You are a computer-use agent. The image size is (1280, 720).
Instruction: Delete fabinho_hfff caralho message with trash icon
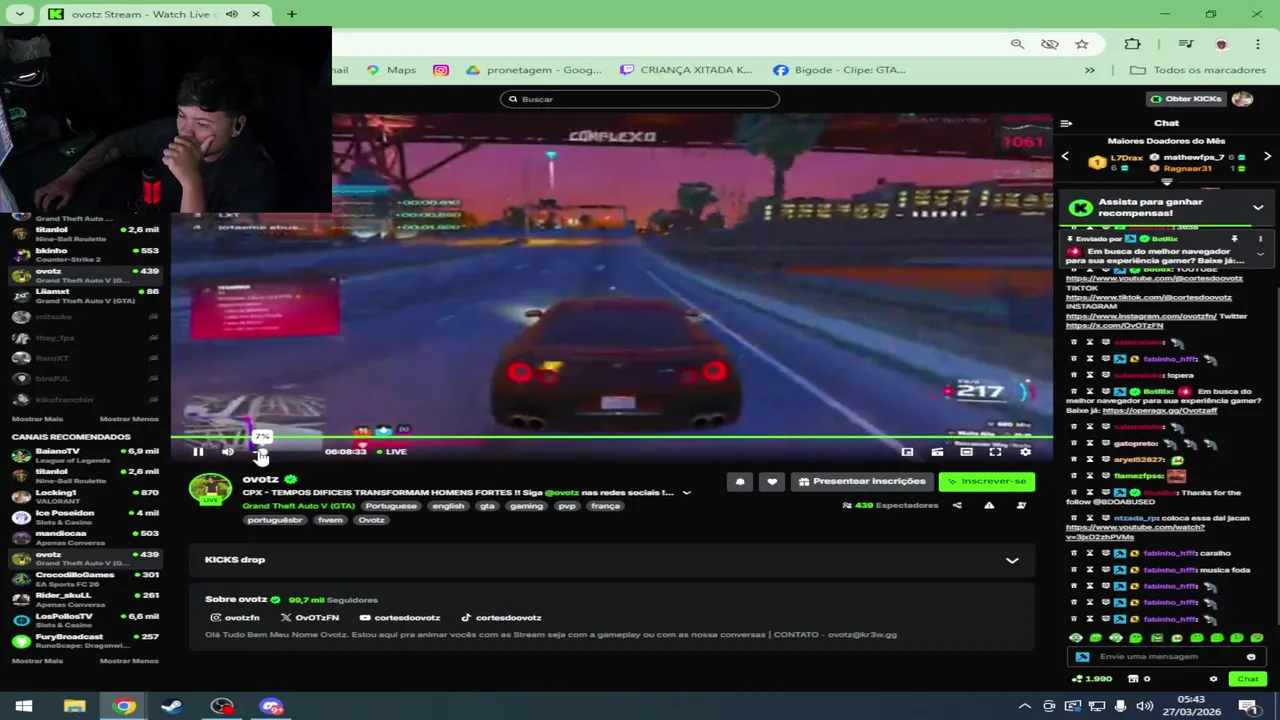coord(1074,553)
